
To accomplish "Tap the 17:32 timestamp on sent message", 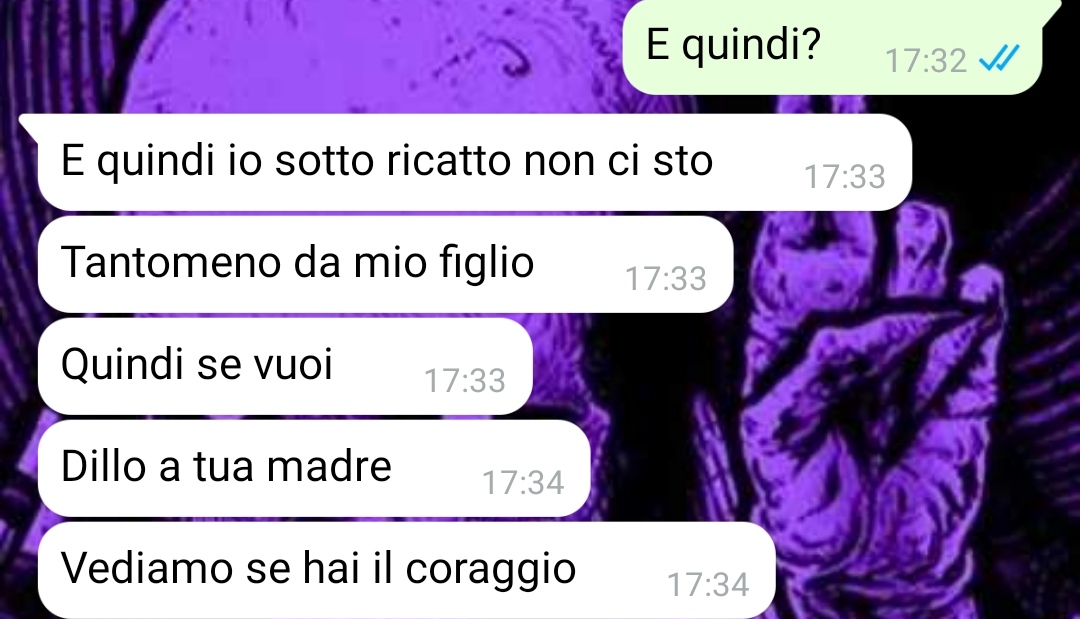I will (x=926, y=61).
